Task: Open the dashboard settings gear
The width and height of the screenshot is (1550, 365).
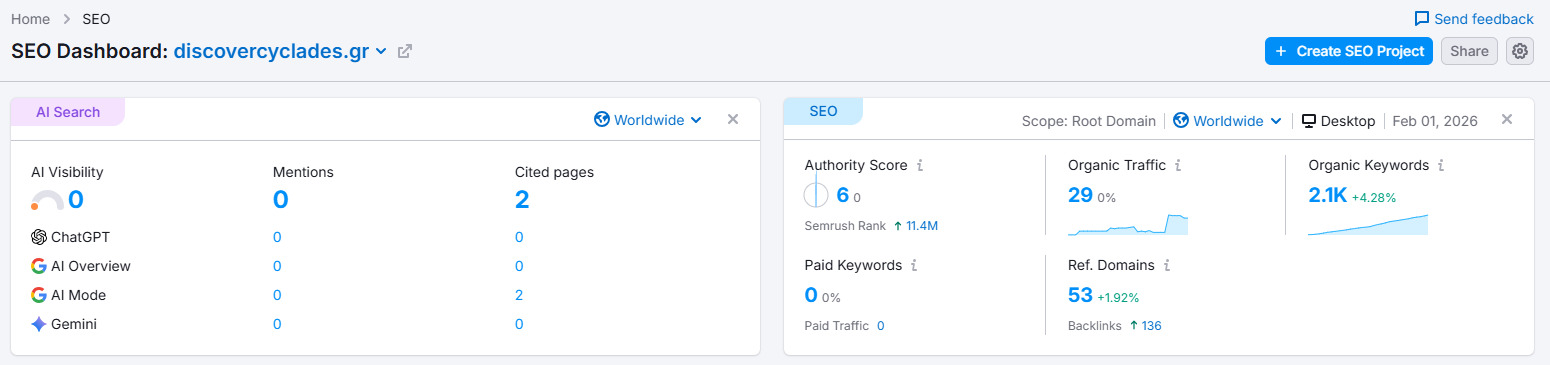Action: [1520, 51]
